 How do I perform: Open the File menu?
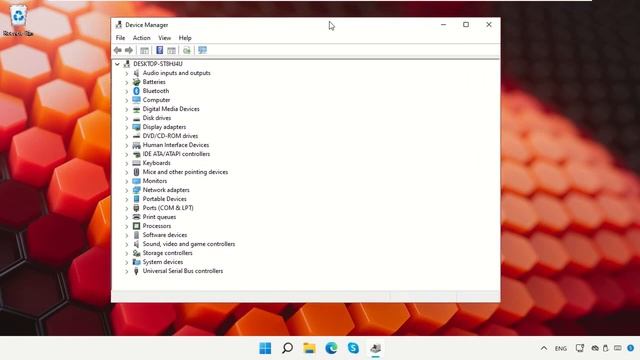pos(120,38)
